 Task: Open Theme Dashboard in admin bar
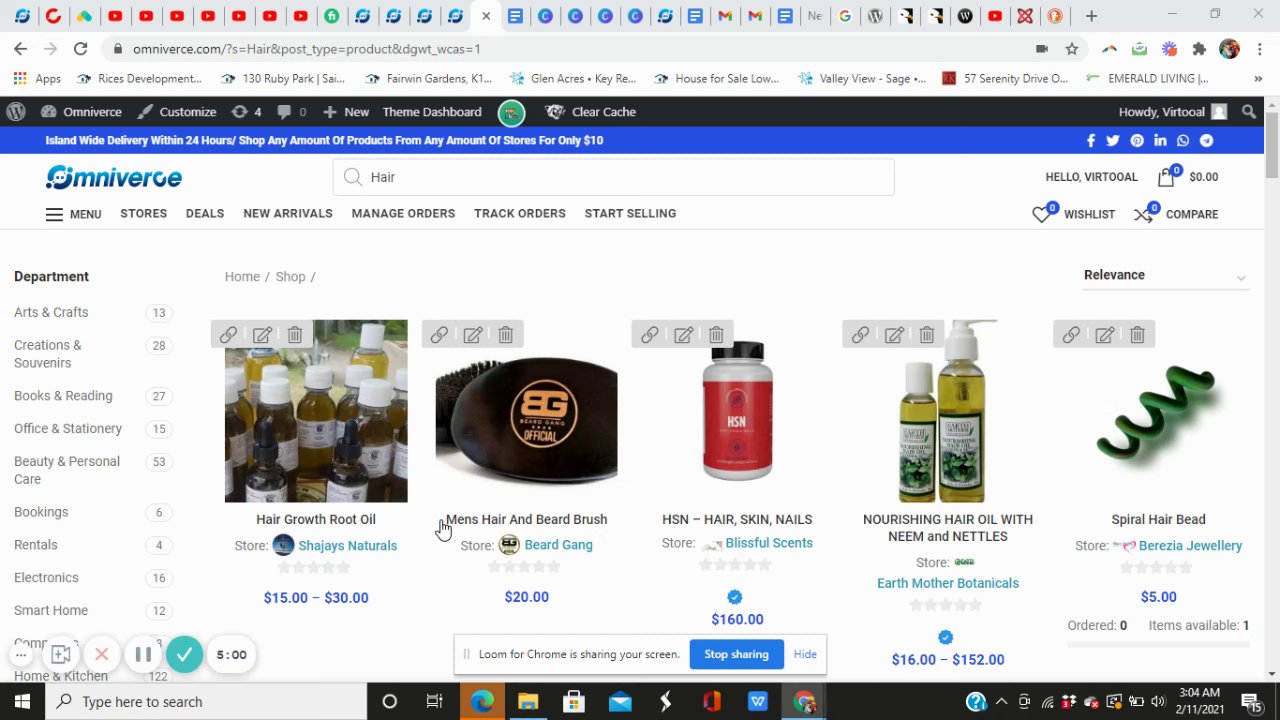click(x=432, y=112)
